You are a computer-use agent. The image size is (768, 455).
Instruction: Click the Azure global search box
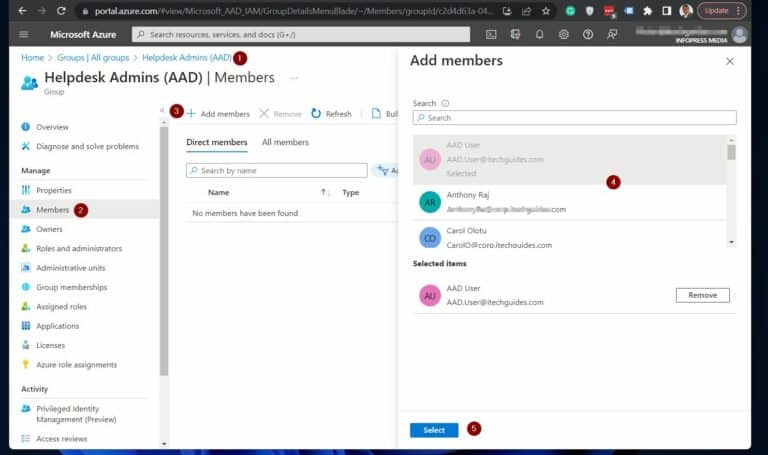[x=301, y=34]
